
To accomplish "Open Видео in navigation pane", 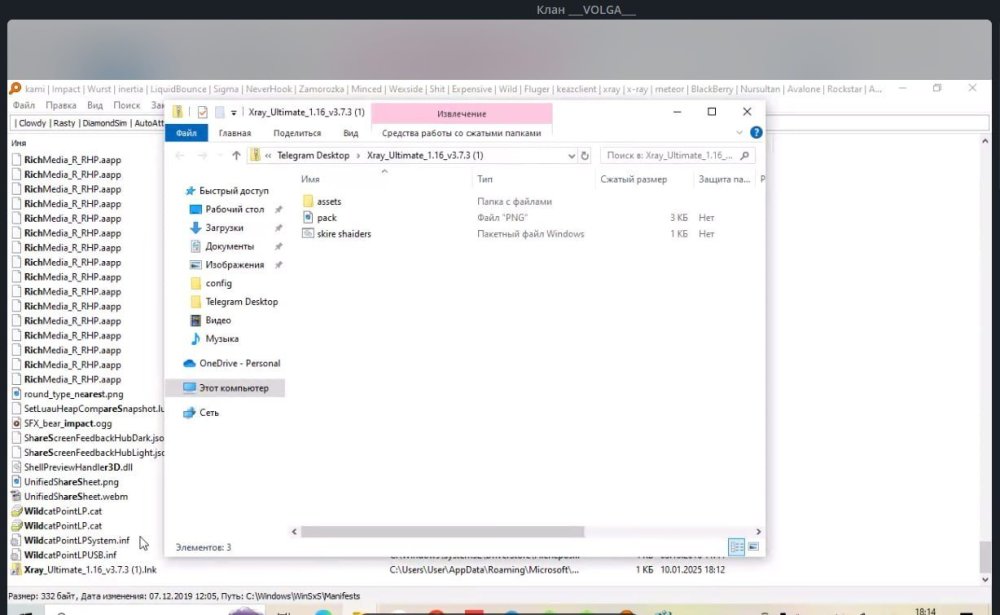I will (x=217, y=320).
